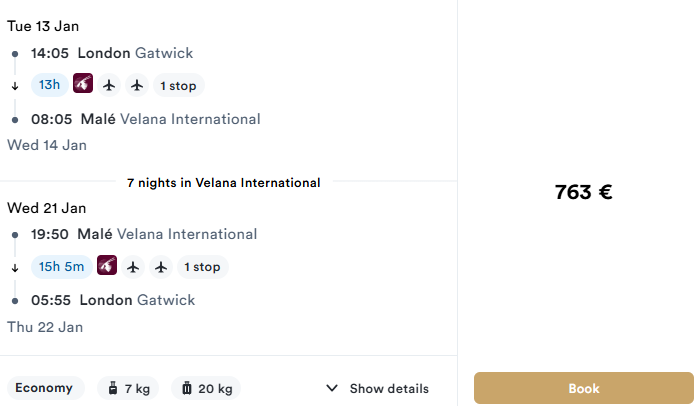
Task: Click the 13h outbound duration badge
Action: click(x=49, y=85)
